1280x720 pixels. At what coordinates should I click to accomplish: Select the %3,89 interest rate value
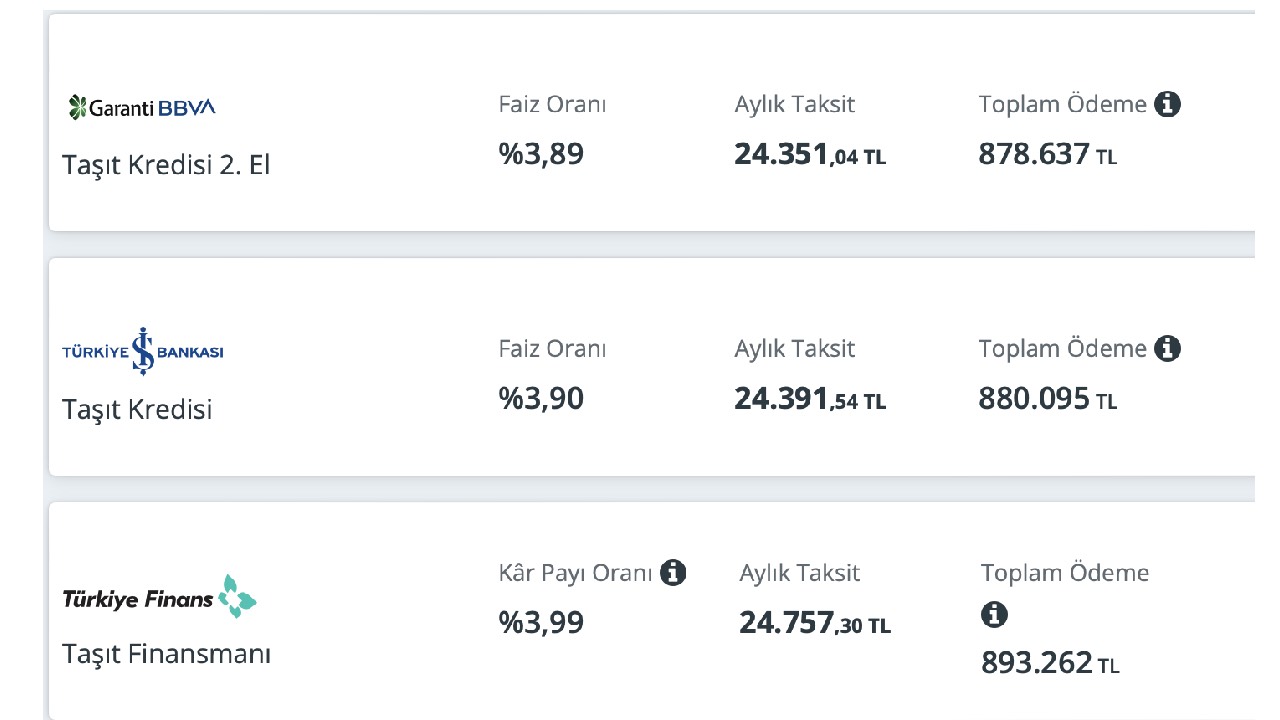tap(541, 154)
